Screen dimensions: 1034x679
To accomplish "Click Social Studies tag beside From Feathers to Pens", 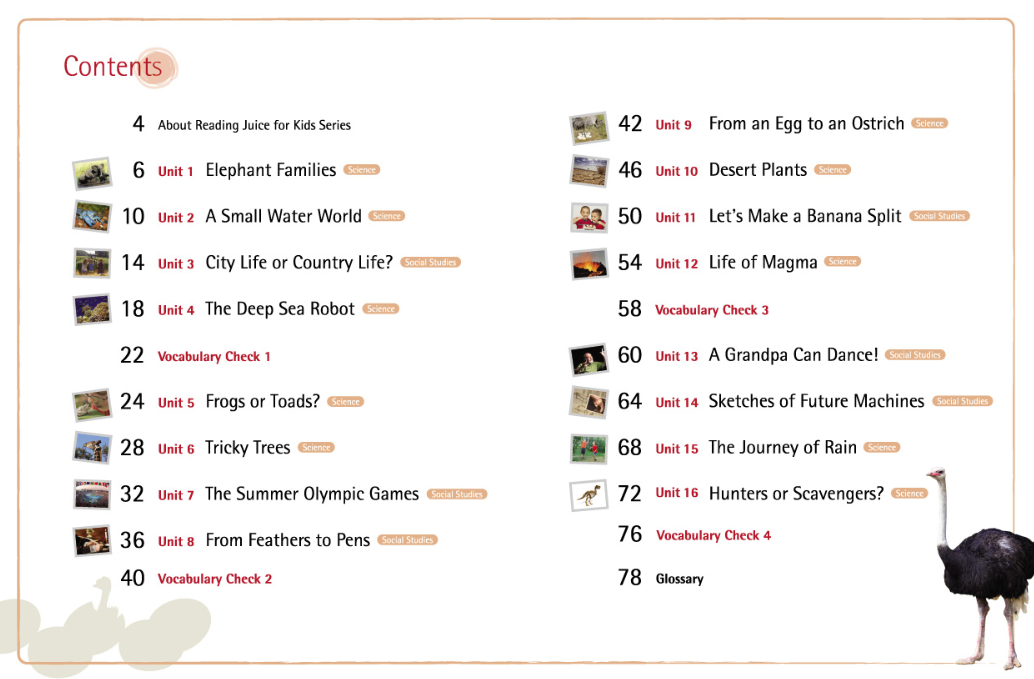I will [x=408, y=540].
